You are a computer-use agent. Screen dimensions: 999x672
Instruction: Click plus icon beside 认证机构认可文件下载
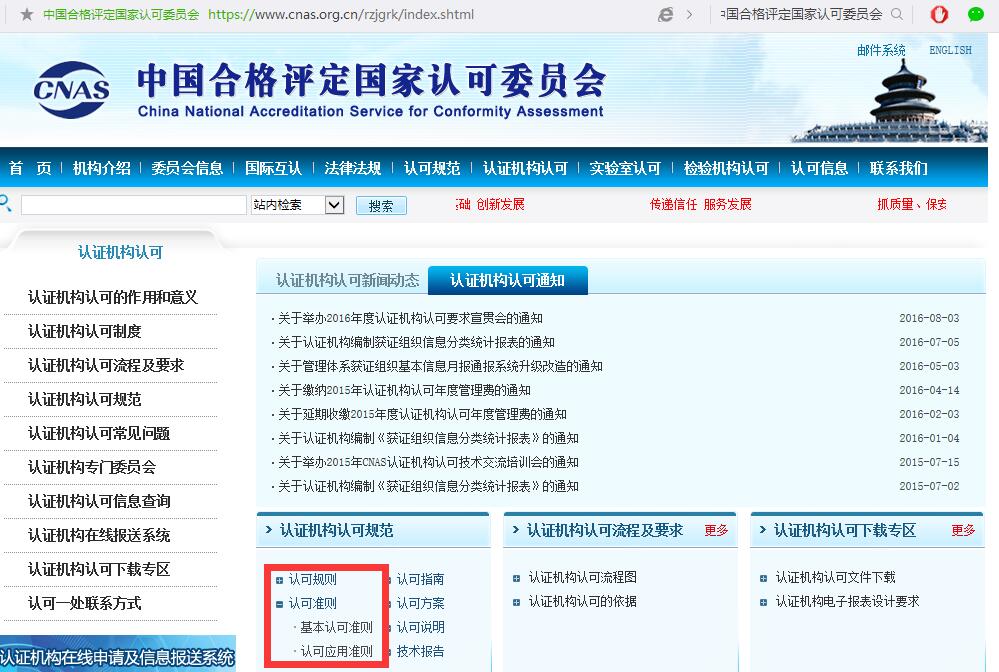(763, 578)
